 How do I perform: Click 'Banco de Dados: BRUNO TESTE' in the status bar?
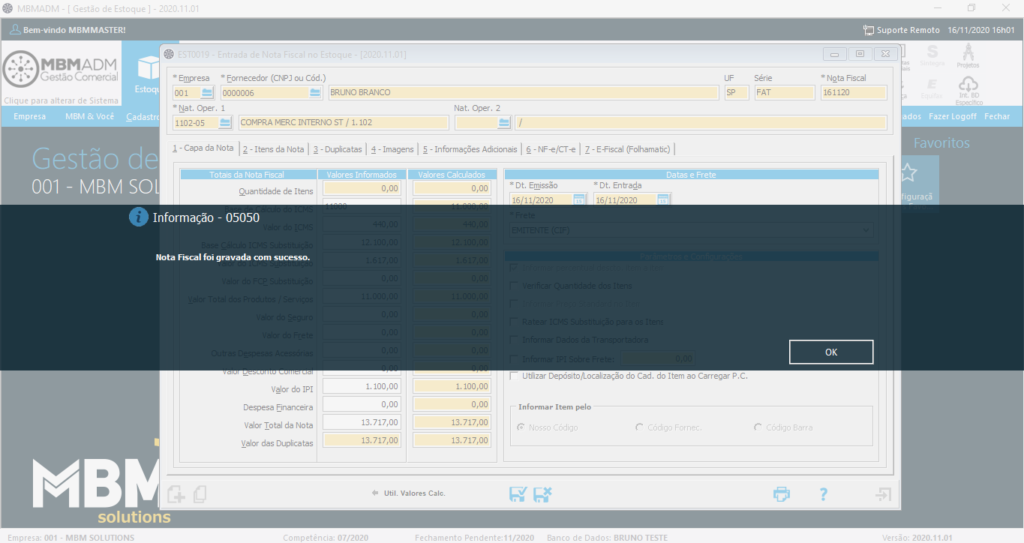pyautogui.click(x=607, y=538)
